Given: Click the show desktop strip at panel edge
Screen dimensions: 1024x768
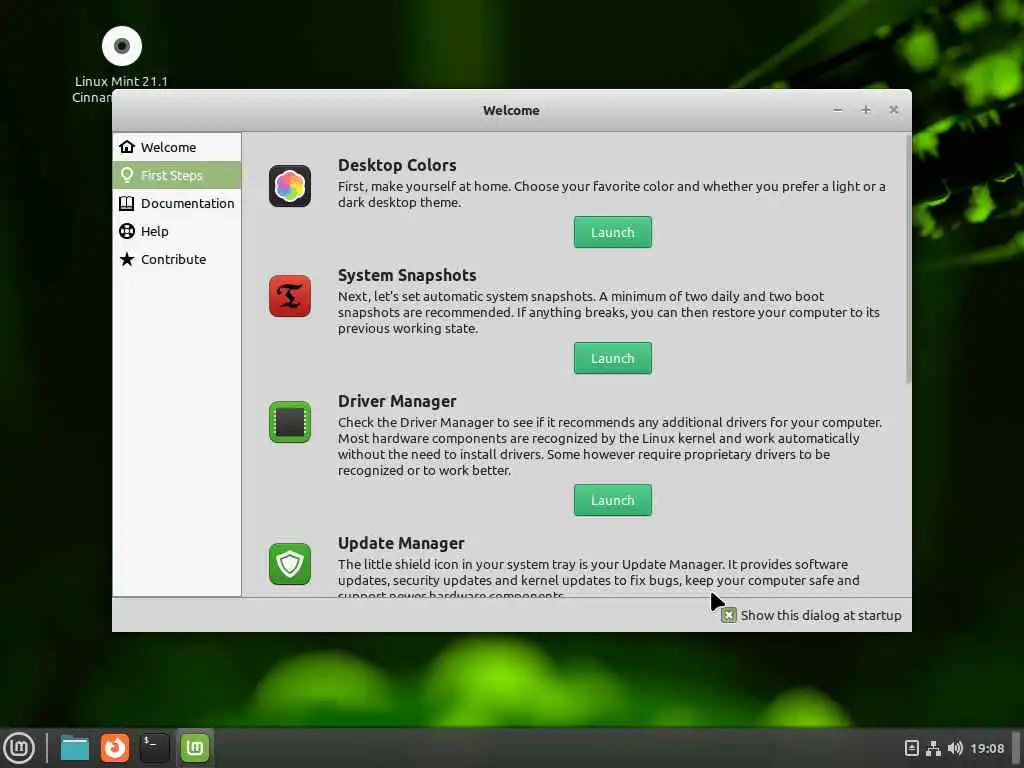Looking at the screenshot, I should click(x=1017, y=748).
